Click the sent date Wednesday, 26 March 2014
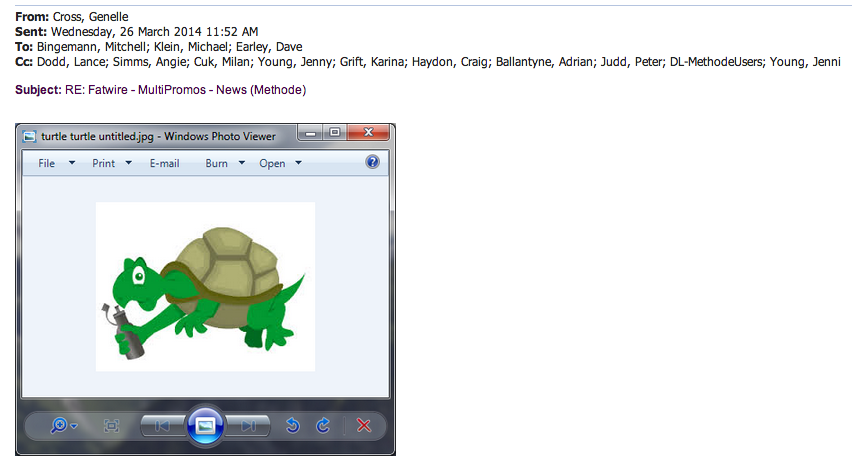This screenshot has height=467, width=852. tap(127, 32)
